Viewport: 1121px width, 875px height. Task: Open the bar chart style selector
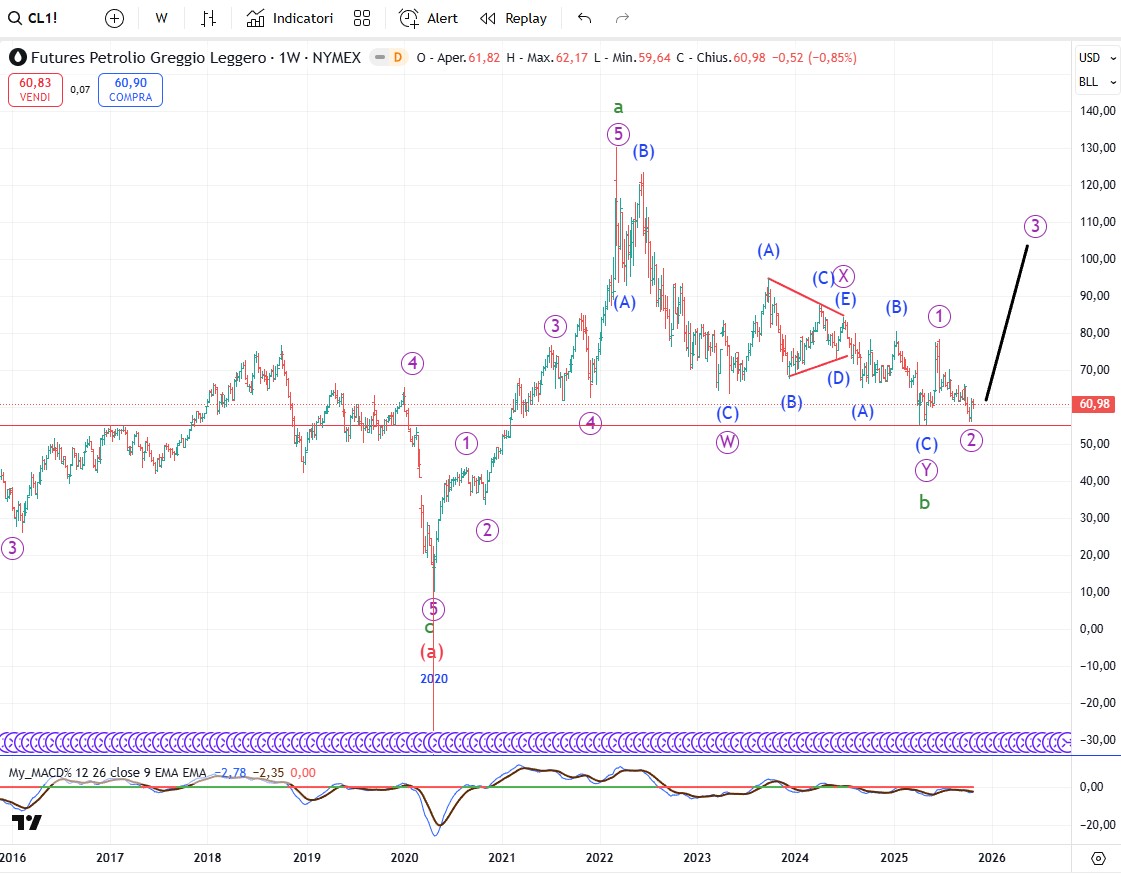tap(208, 18)
